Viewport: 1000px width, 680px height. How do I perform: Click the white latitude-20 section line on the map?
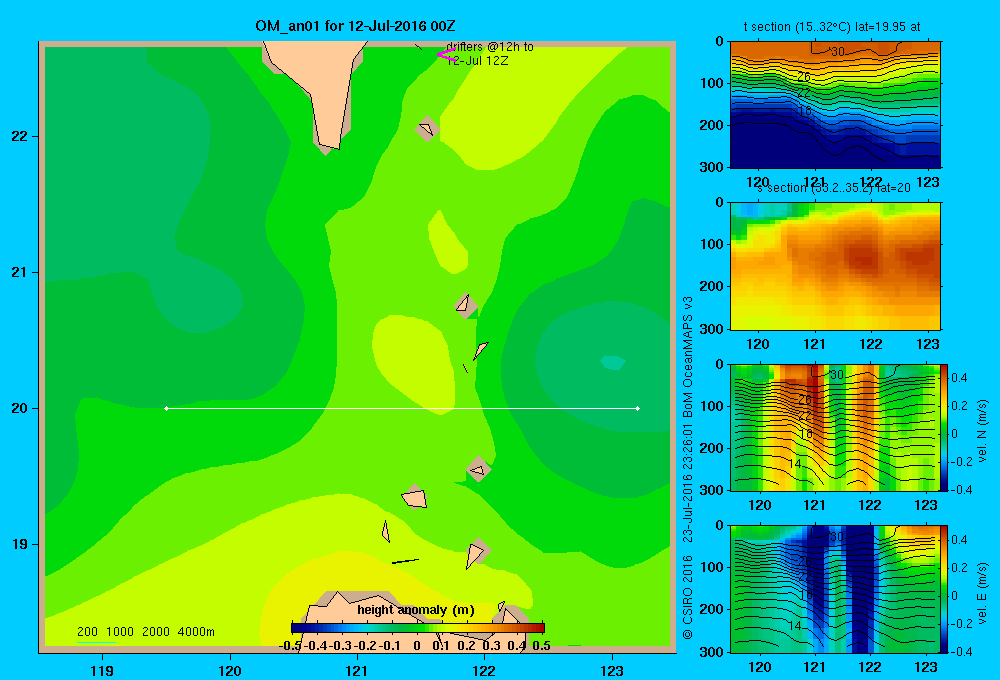(402, 408)
